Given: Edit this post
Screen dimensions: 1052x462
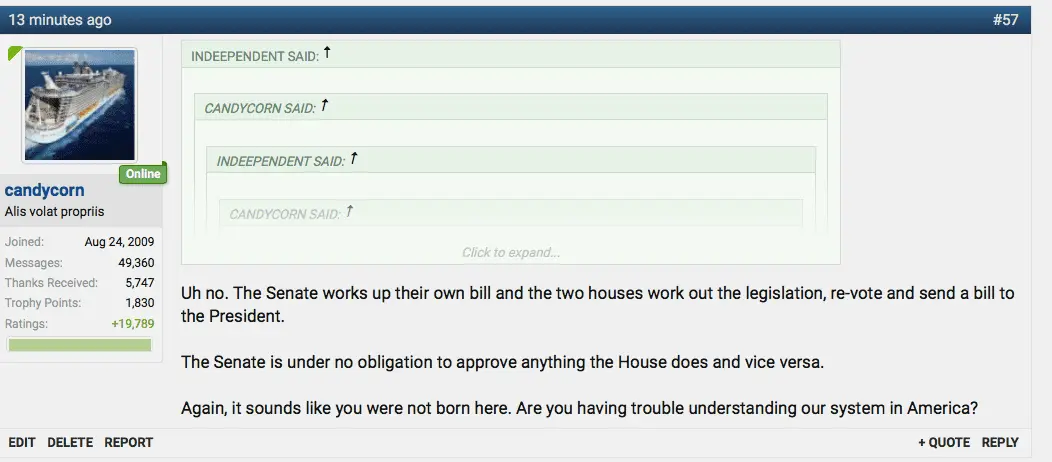Looking at the screenshot, I should pos(22,442).
